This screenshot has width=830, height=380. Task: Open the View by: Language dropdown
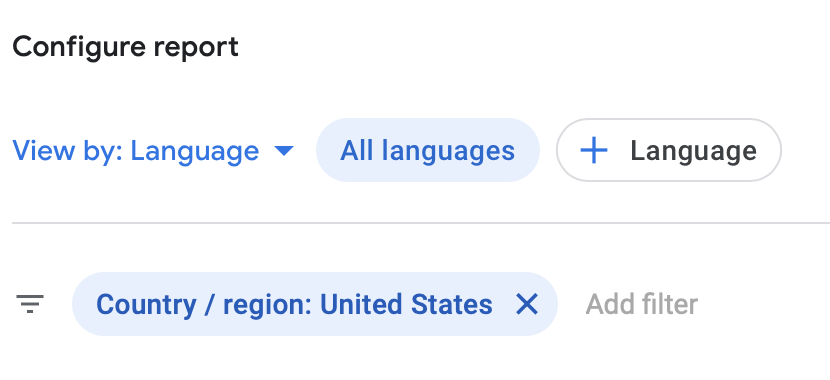tap(153, 151)
